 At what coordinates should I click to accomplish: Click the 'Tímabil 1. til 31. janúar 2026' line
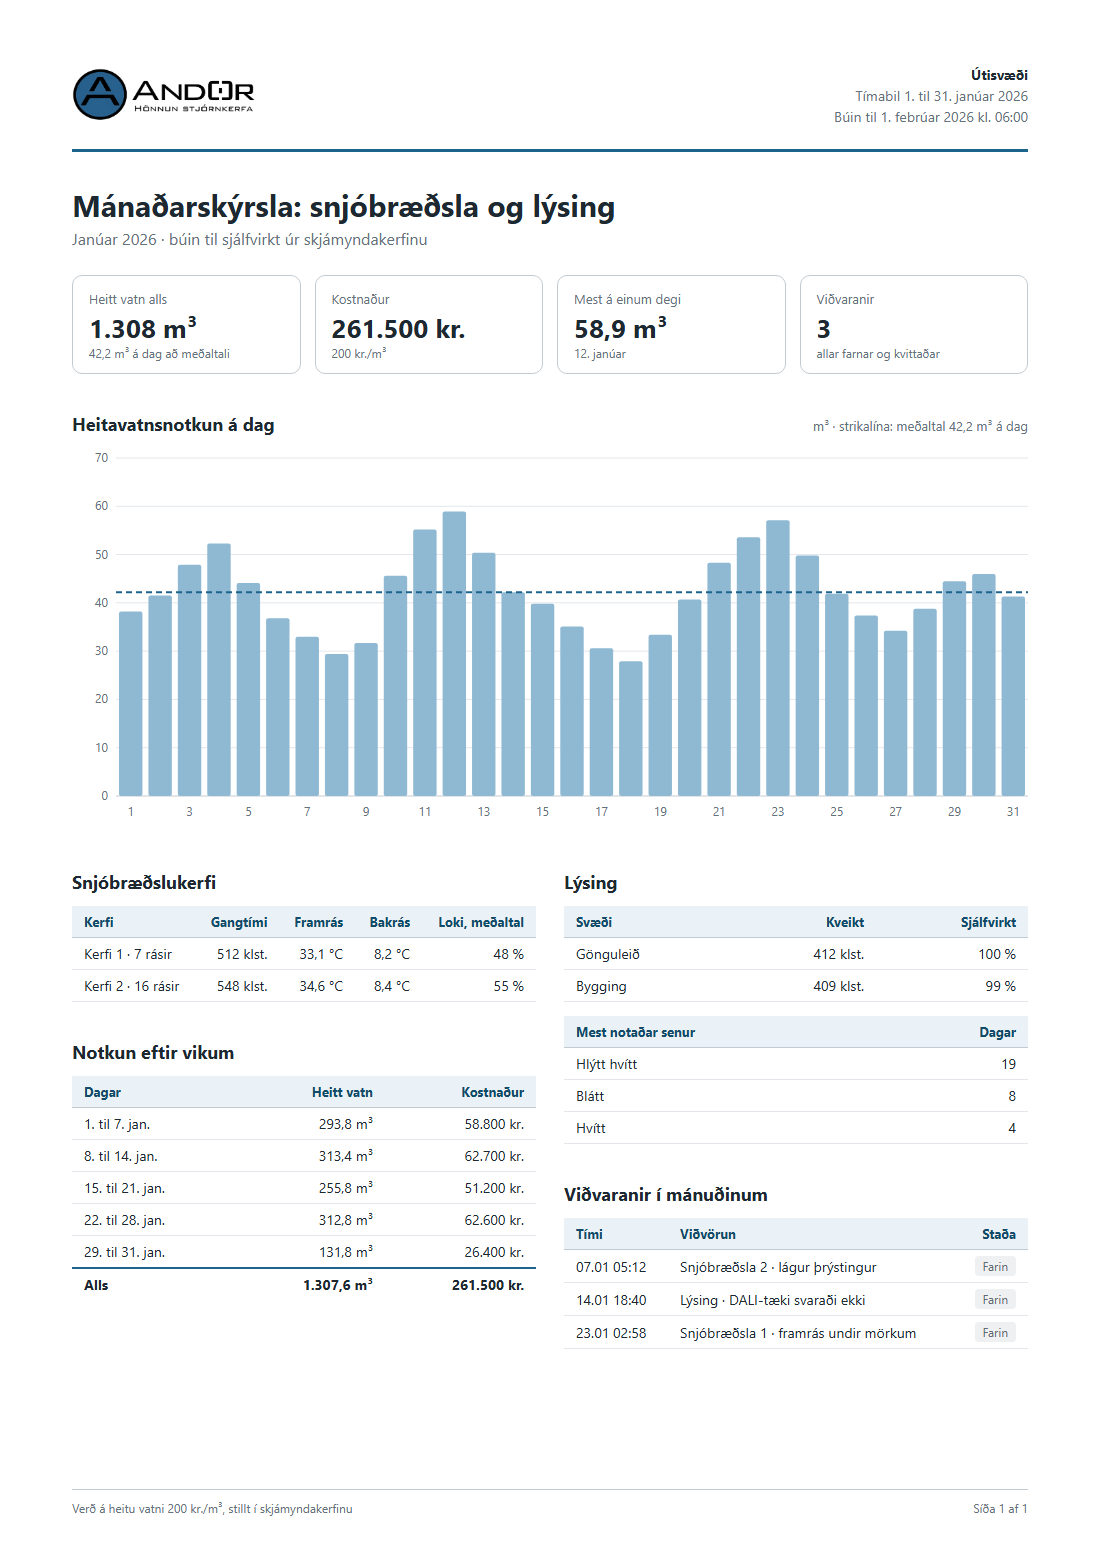[941, 96]
